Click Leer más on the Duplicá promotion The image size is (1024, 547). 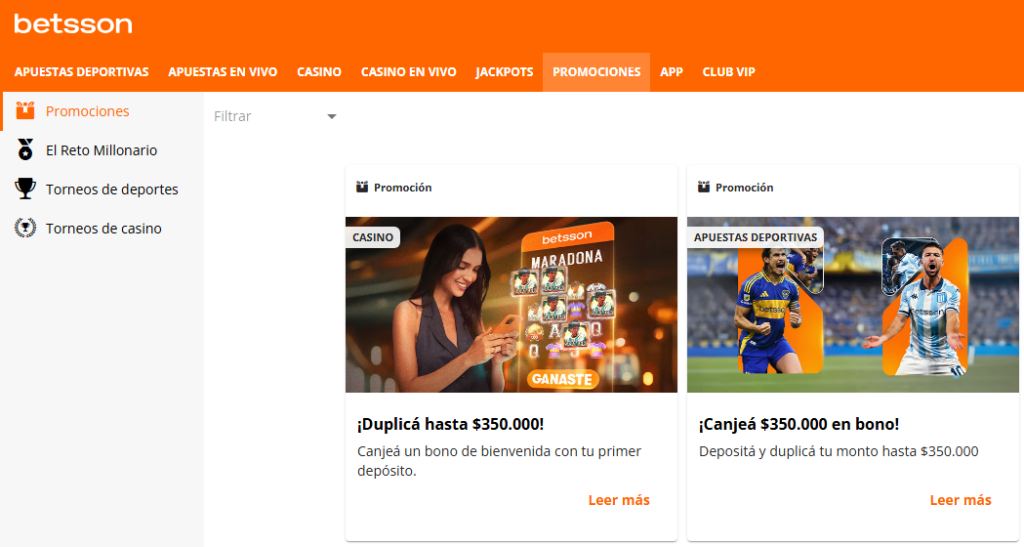coord(618,500)
